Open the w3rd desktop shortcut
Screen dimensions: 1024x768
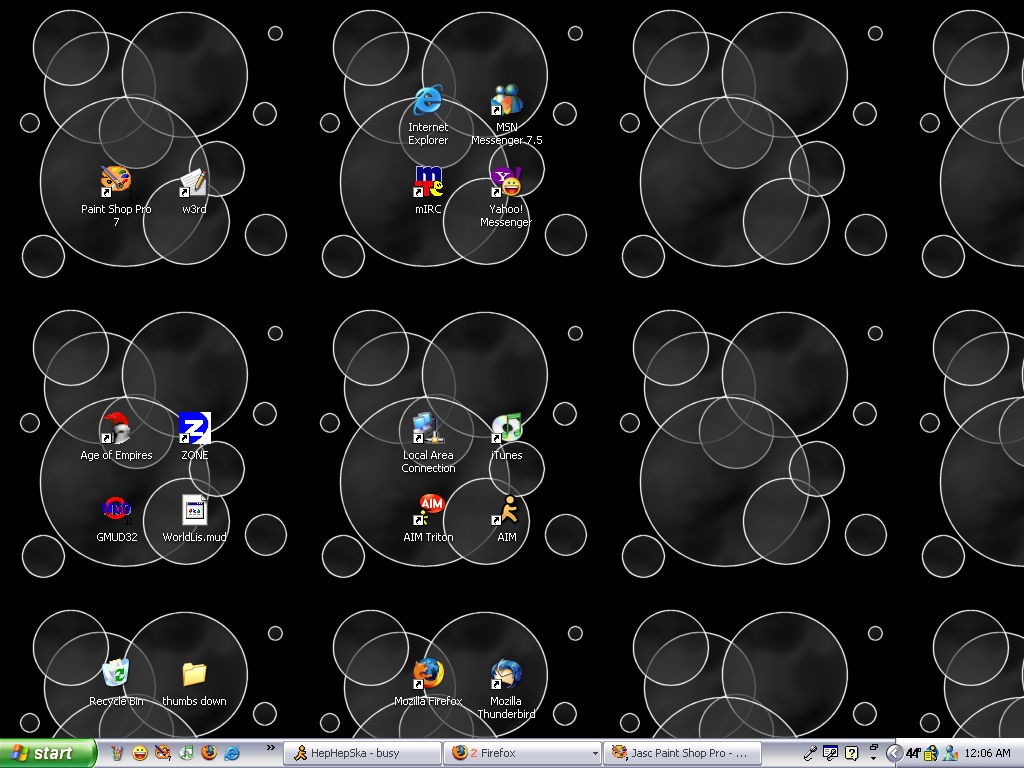[x=194, y=189]
